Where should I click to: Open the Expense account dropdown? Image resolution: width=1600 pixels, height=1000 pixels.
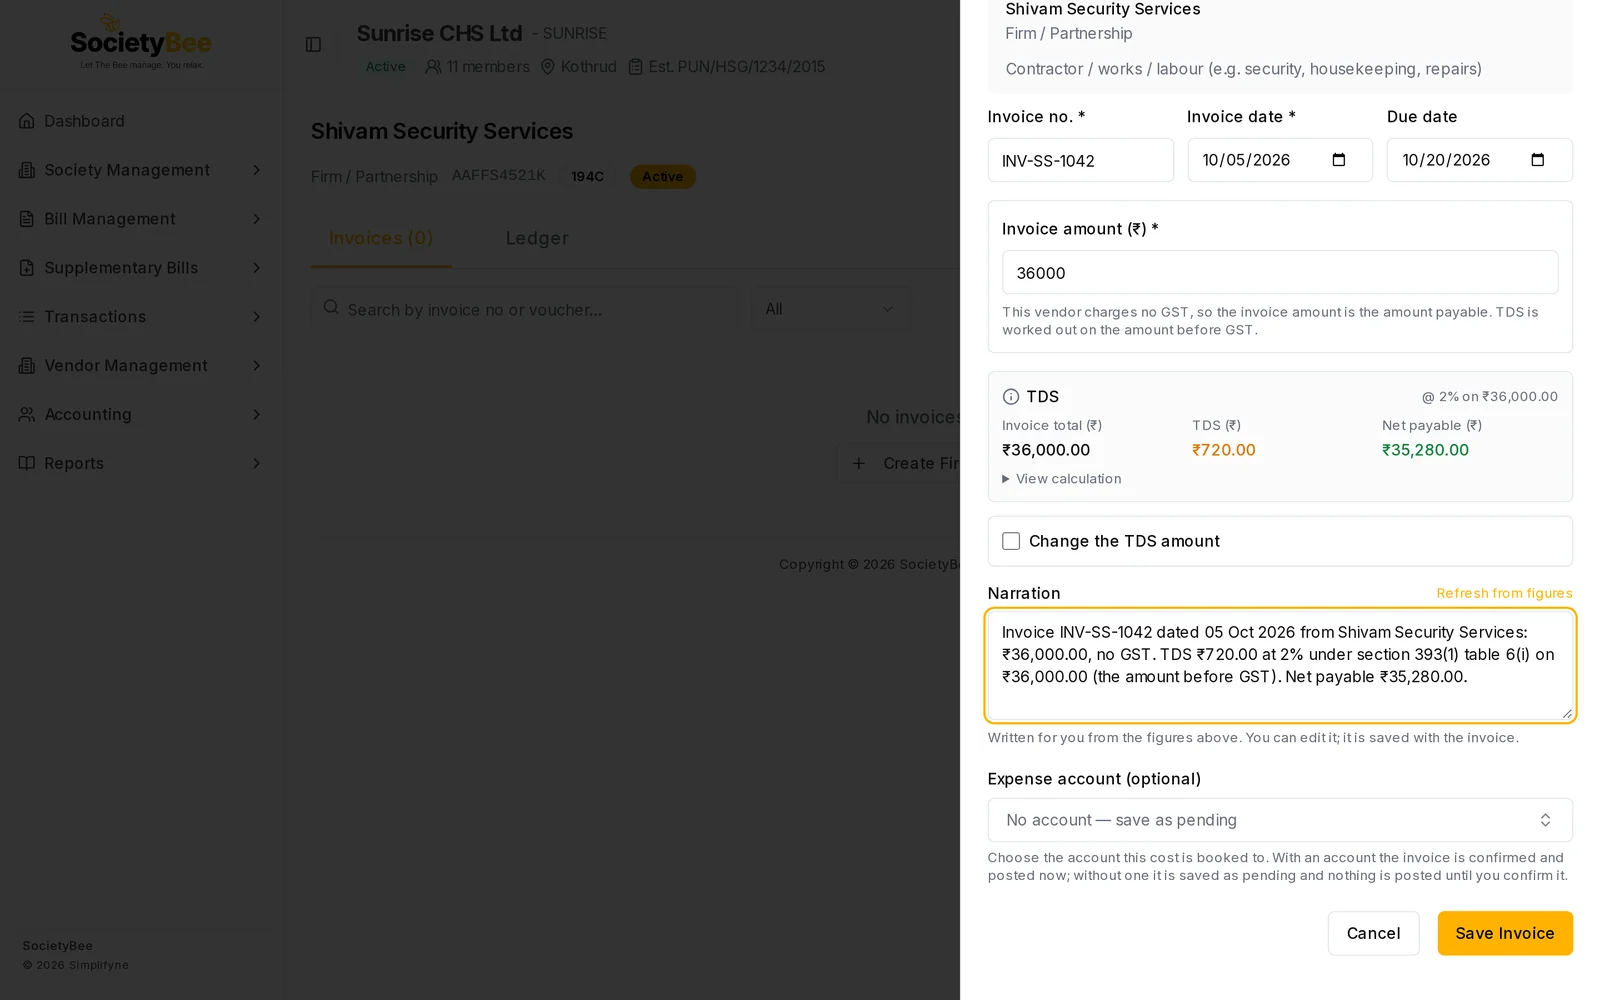point(1280,820)
